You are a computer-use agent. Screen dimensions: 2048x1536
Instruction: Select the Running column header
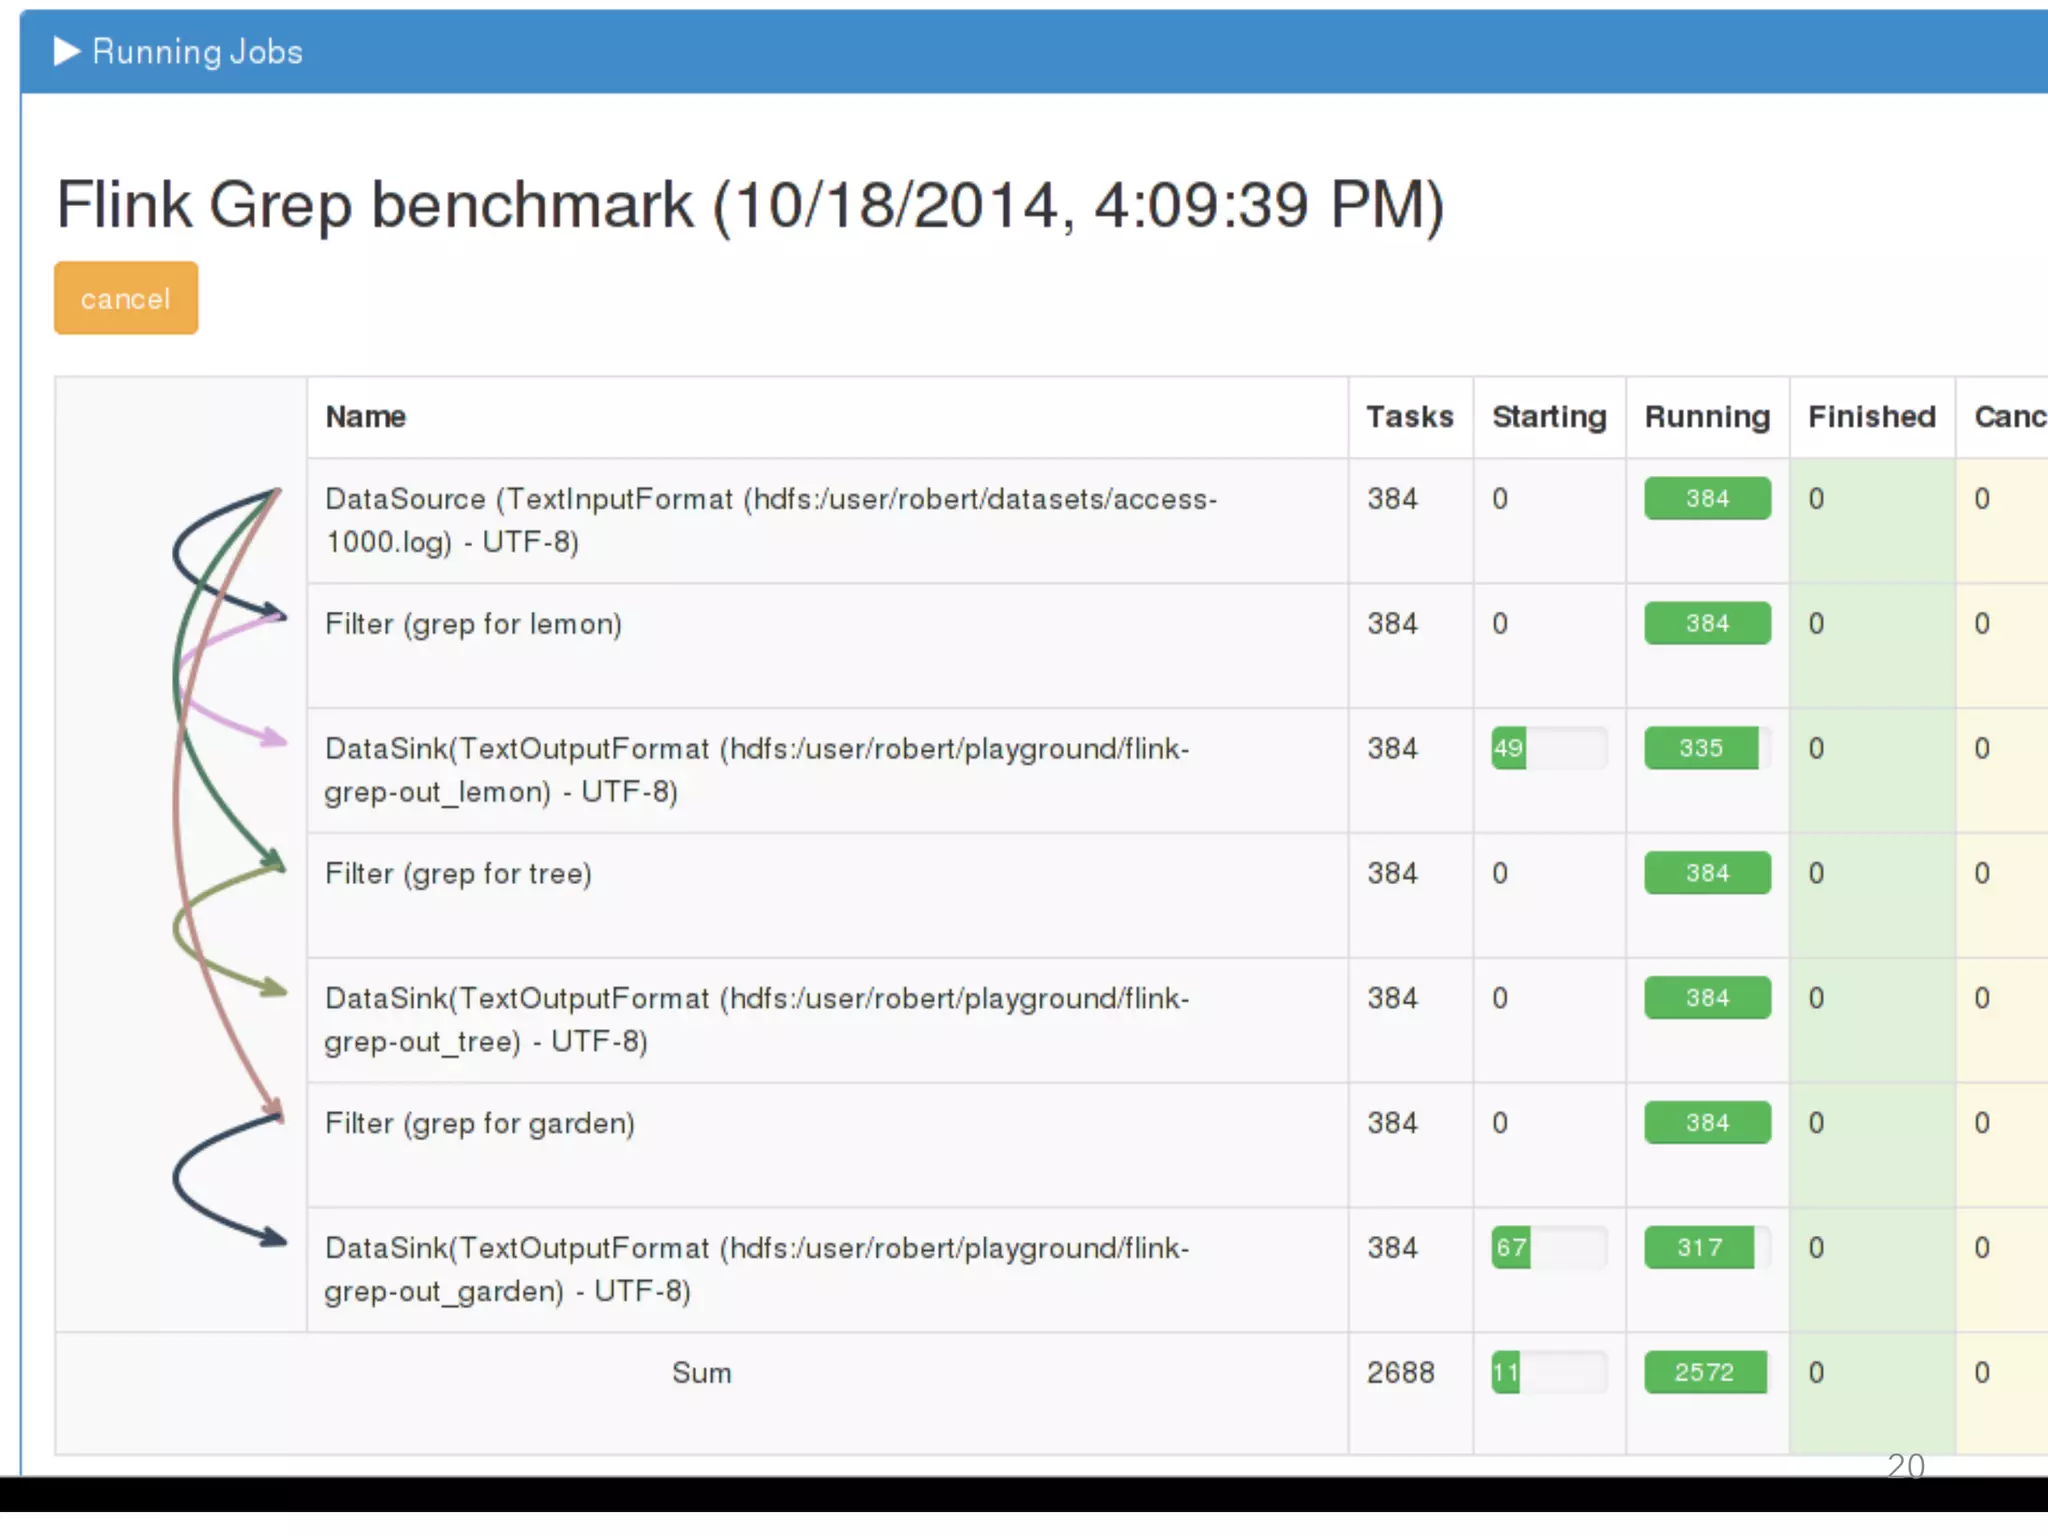click(x=1706, y=417)
